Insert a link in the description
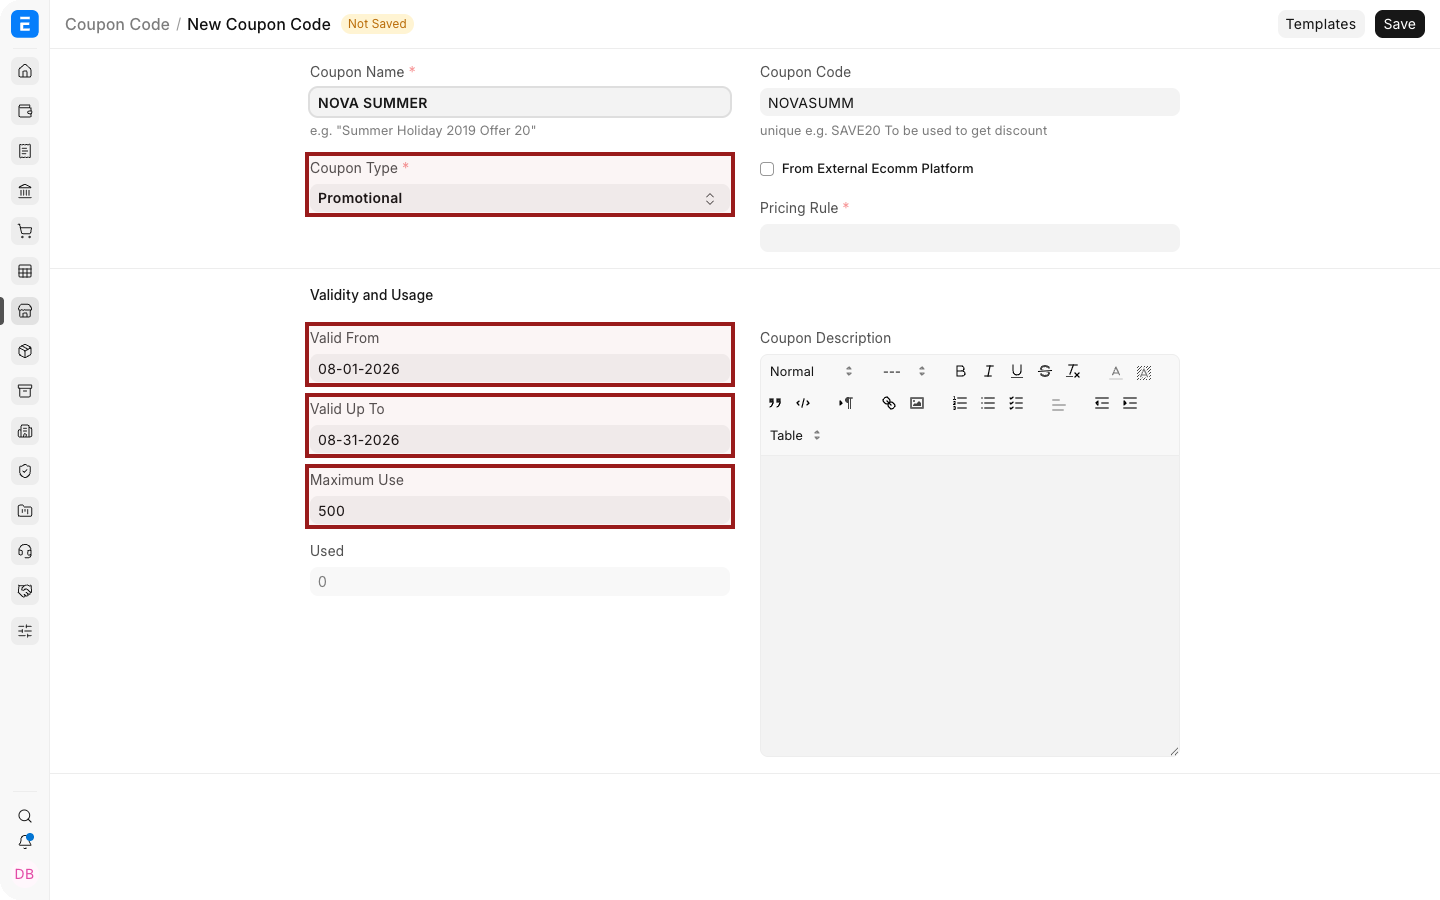1440x900 pixels. (x=888, y=403)
